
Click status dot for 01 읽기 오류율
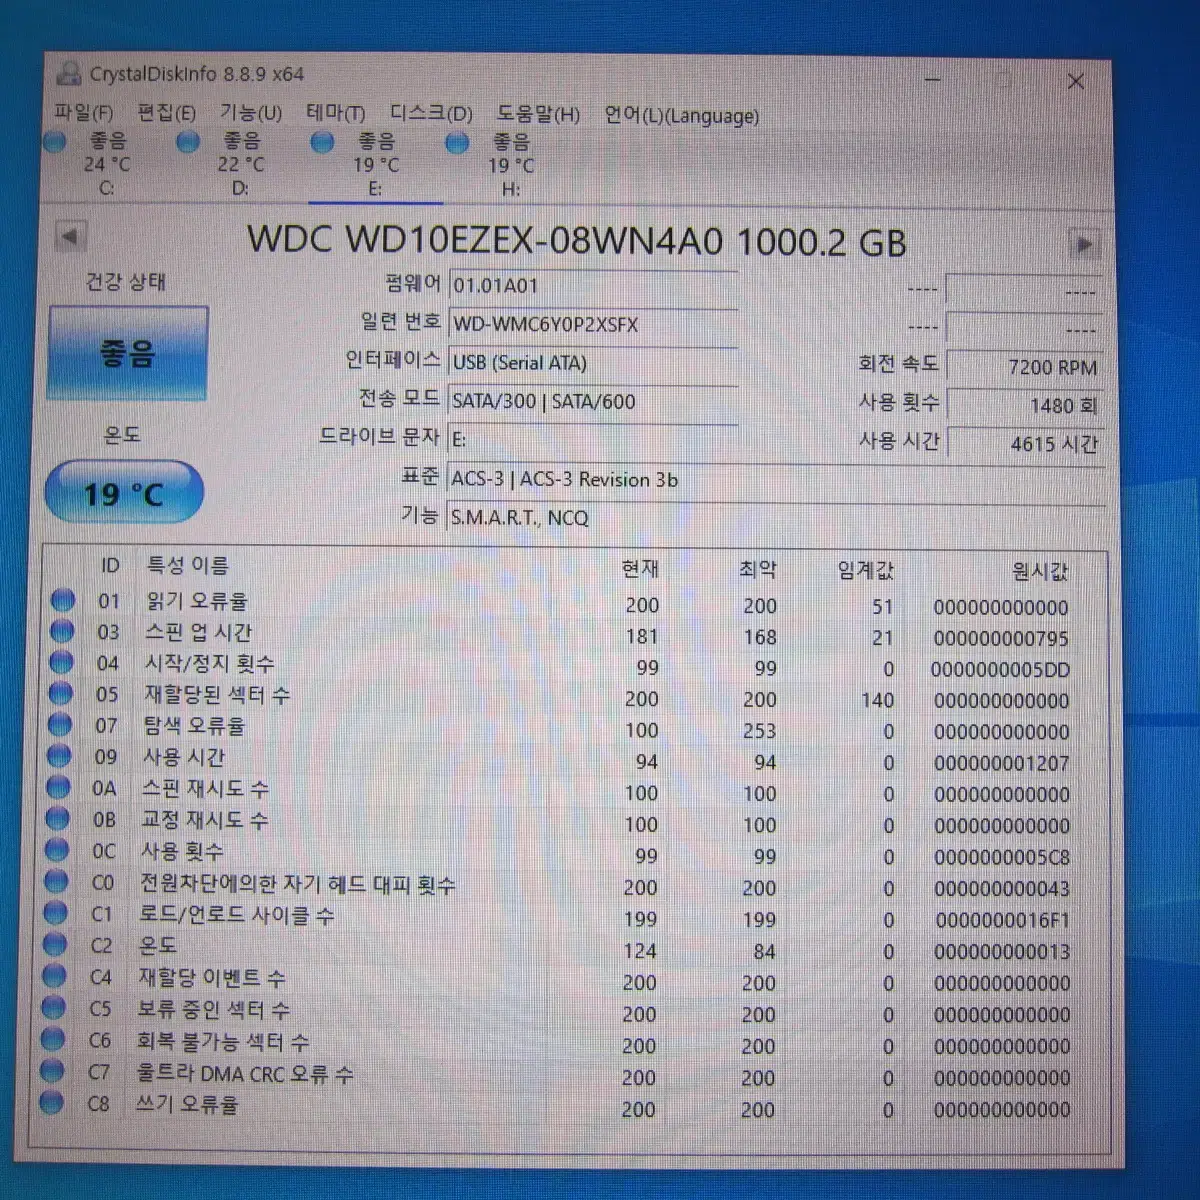pyautogui.click(x=62, y=600)
